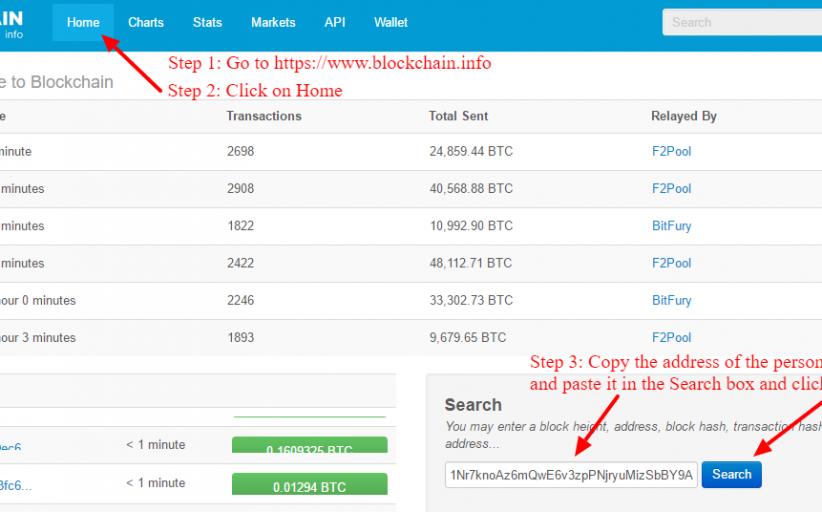Viewport: 822px width, 512px height.
Task: Open the Charts menu item
Action: (x=146, y=22)
